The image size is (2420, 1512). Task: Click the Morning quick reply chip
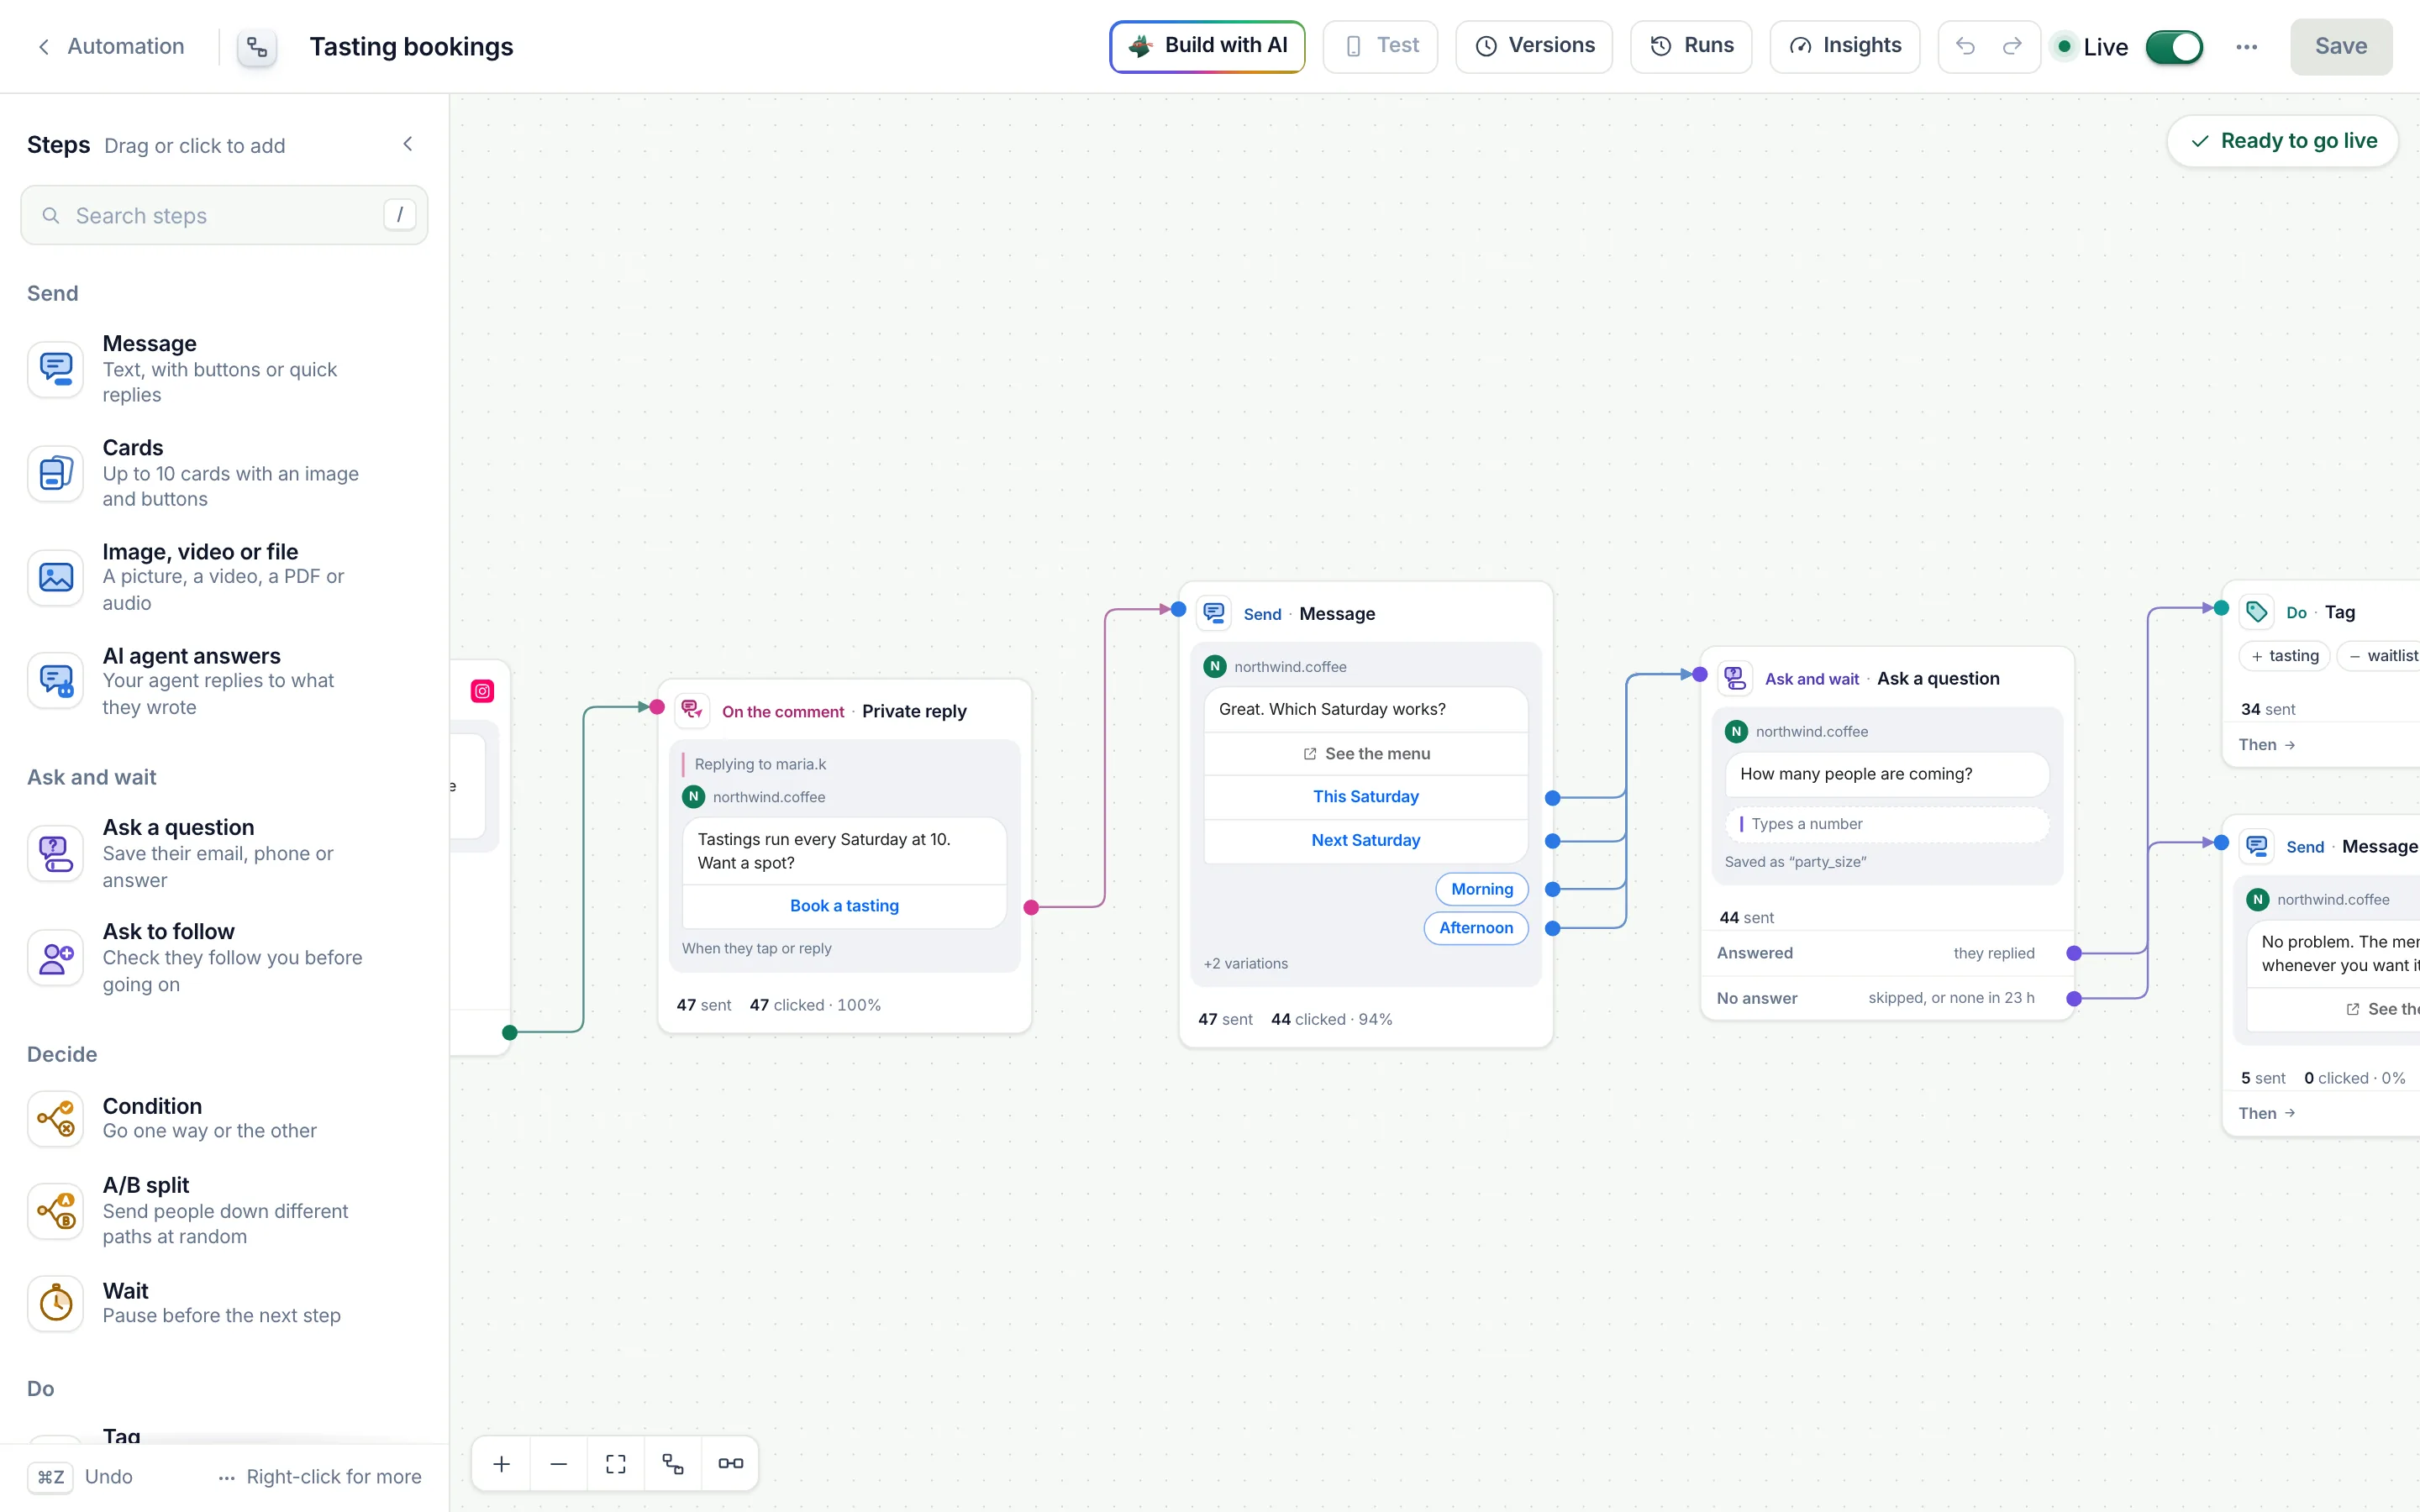1482,889
